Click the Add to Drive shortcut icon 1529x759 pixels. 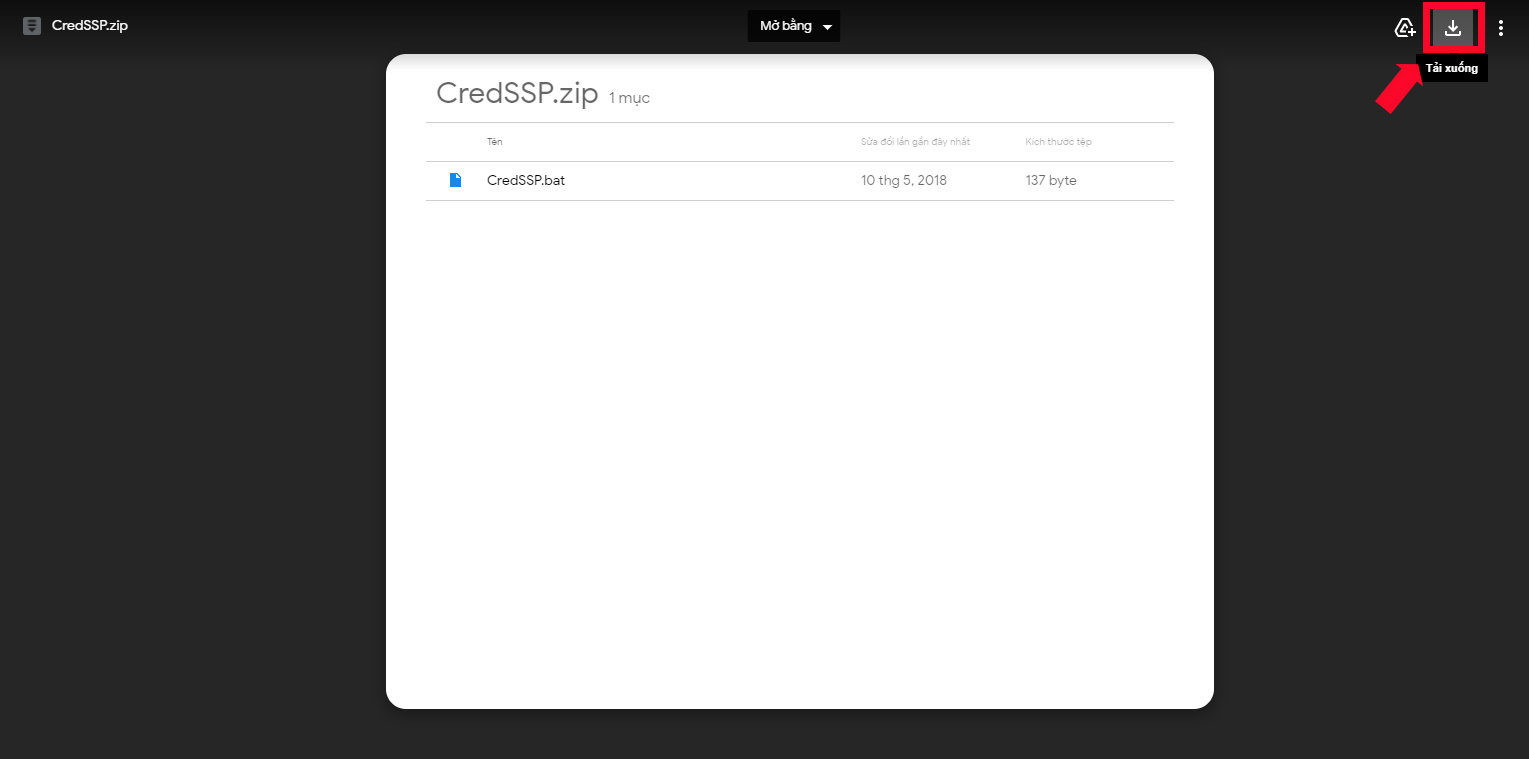coord(1405,28)
